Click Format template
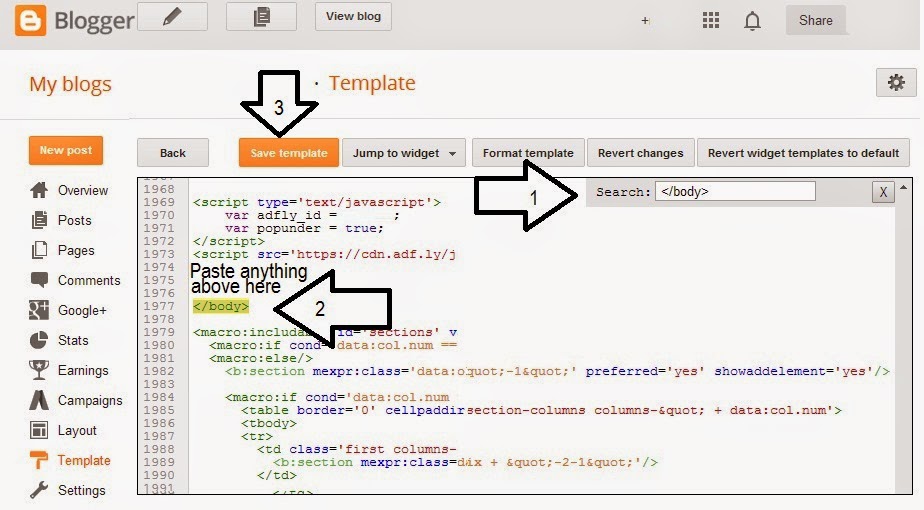The width and height of the screenshot is (924, 510). 528,153
